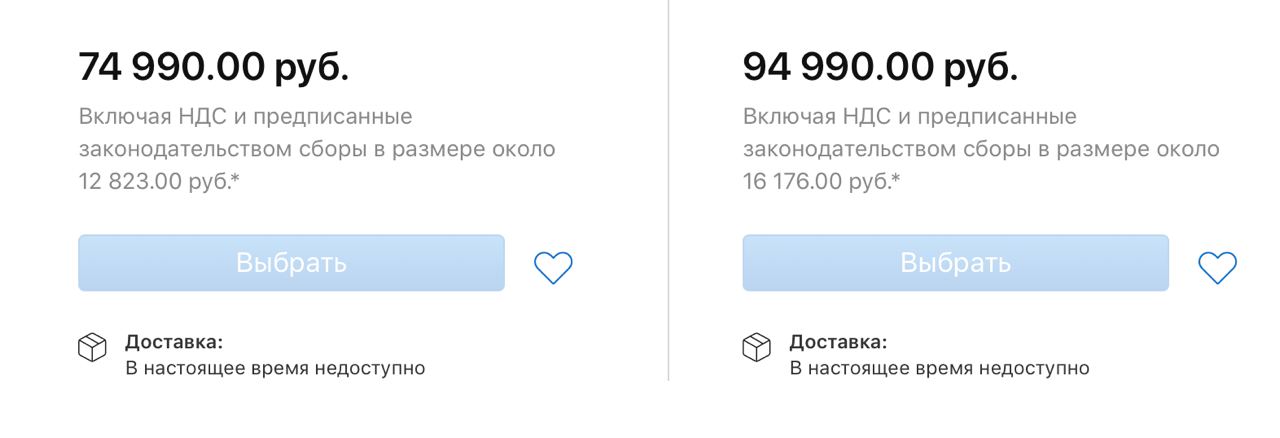Click the delivery box icon under 74 990.00 руб.
Screen dimensions: 1280x438
[x=92, y=347]
